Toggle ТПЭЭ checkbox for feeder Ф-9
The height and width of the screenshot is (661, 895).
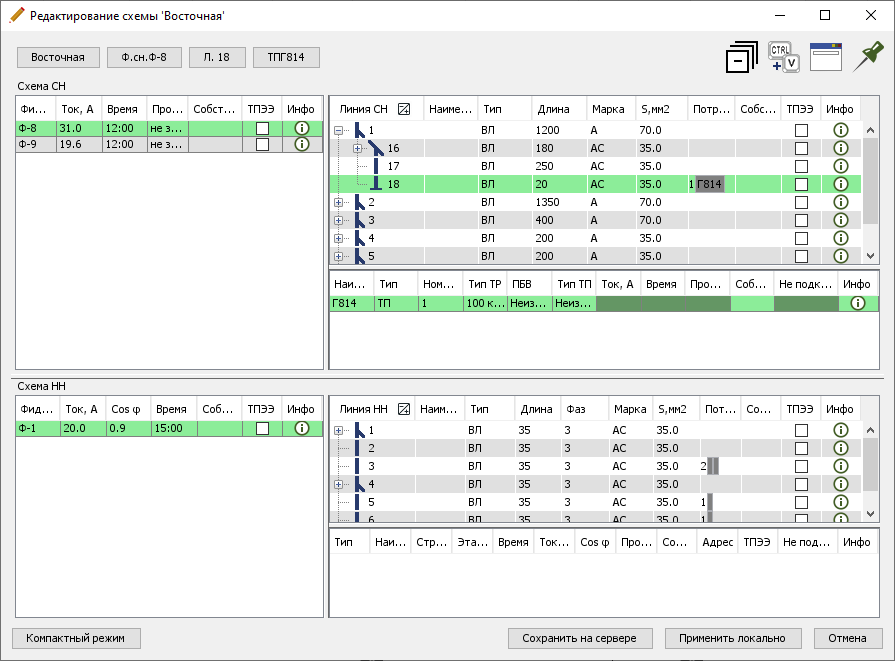coord(263,144)
